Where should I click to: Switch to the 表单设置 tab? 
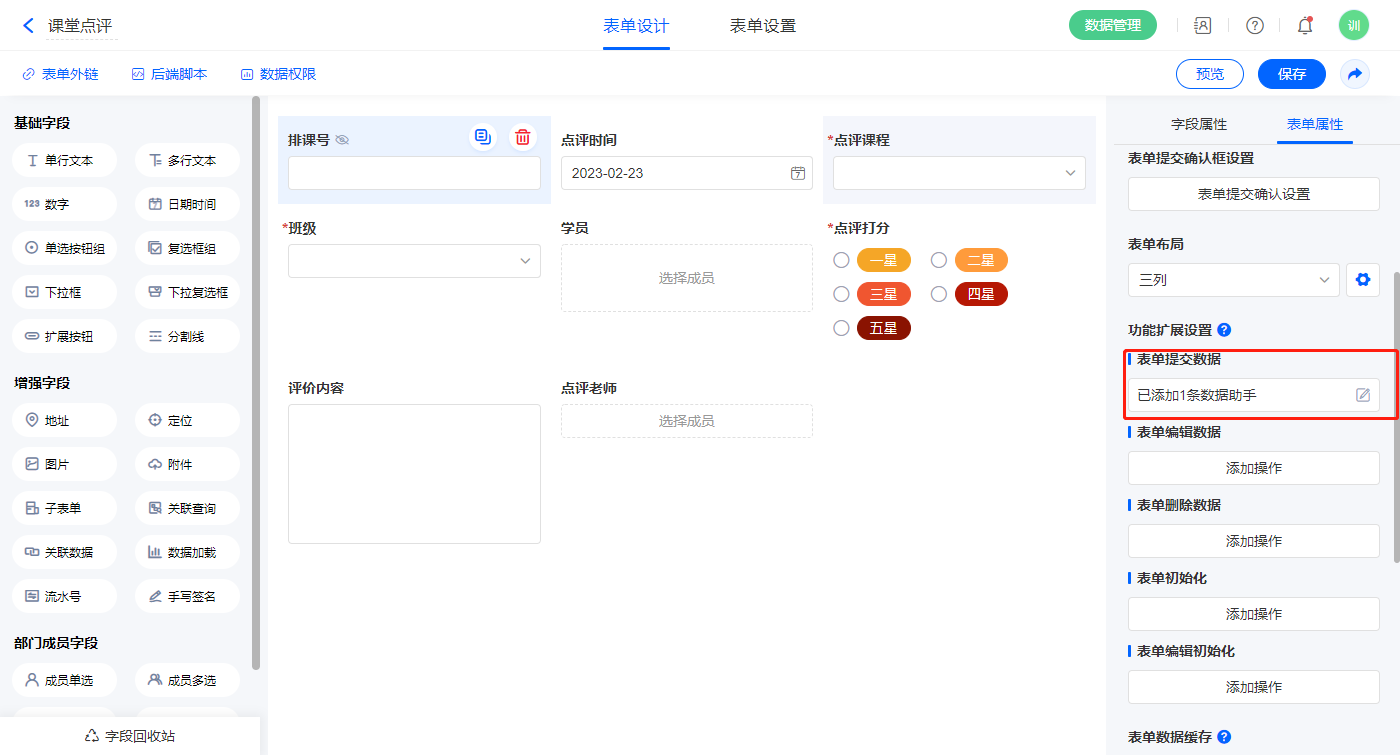tap(762, 26)
